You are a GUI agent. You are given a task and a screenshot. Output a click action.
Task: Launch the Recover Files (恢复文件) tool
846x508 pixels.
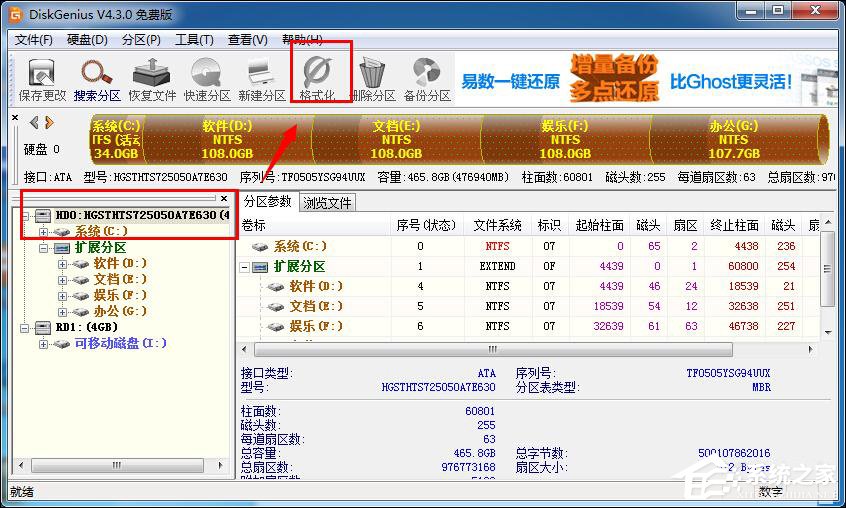152,80
